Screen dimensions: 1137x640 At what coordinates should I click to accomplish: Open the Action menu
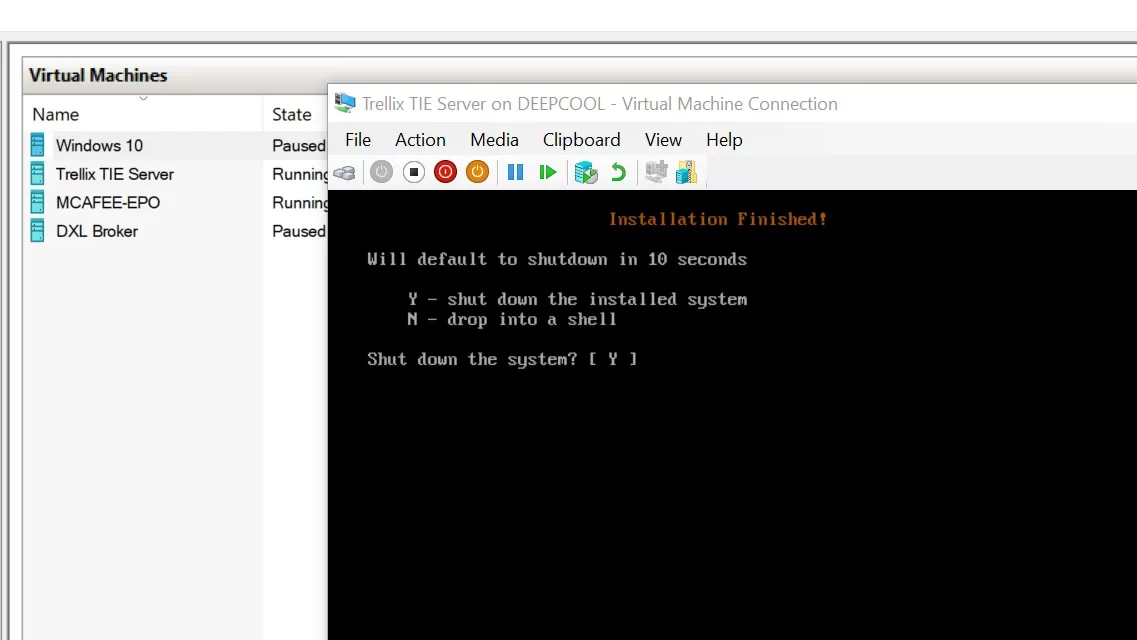coord(420,139)
